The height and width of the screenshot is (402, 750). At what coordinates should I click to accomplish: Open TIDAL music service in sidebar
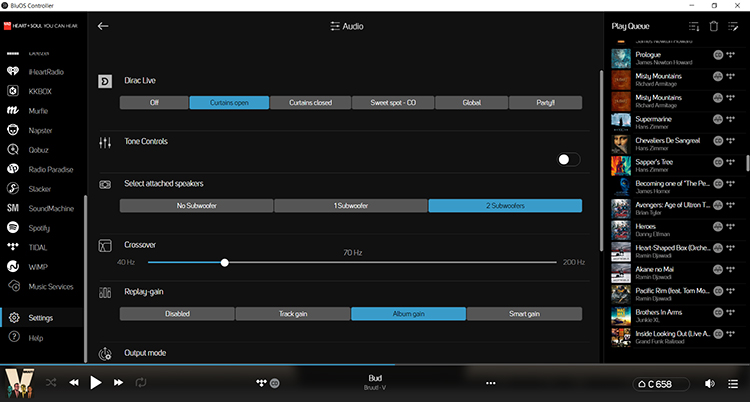[x=38, y=247]
